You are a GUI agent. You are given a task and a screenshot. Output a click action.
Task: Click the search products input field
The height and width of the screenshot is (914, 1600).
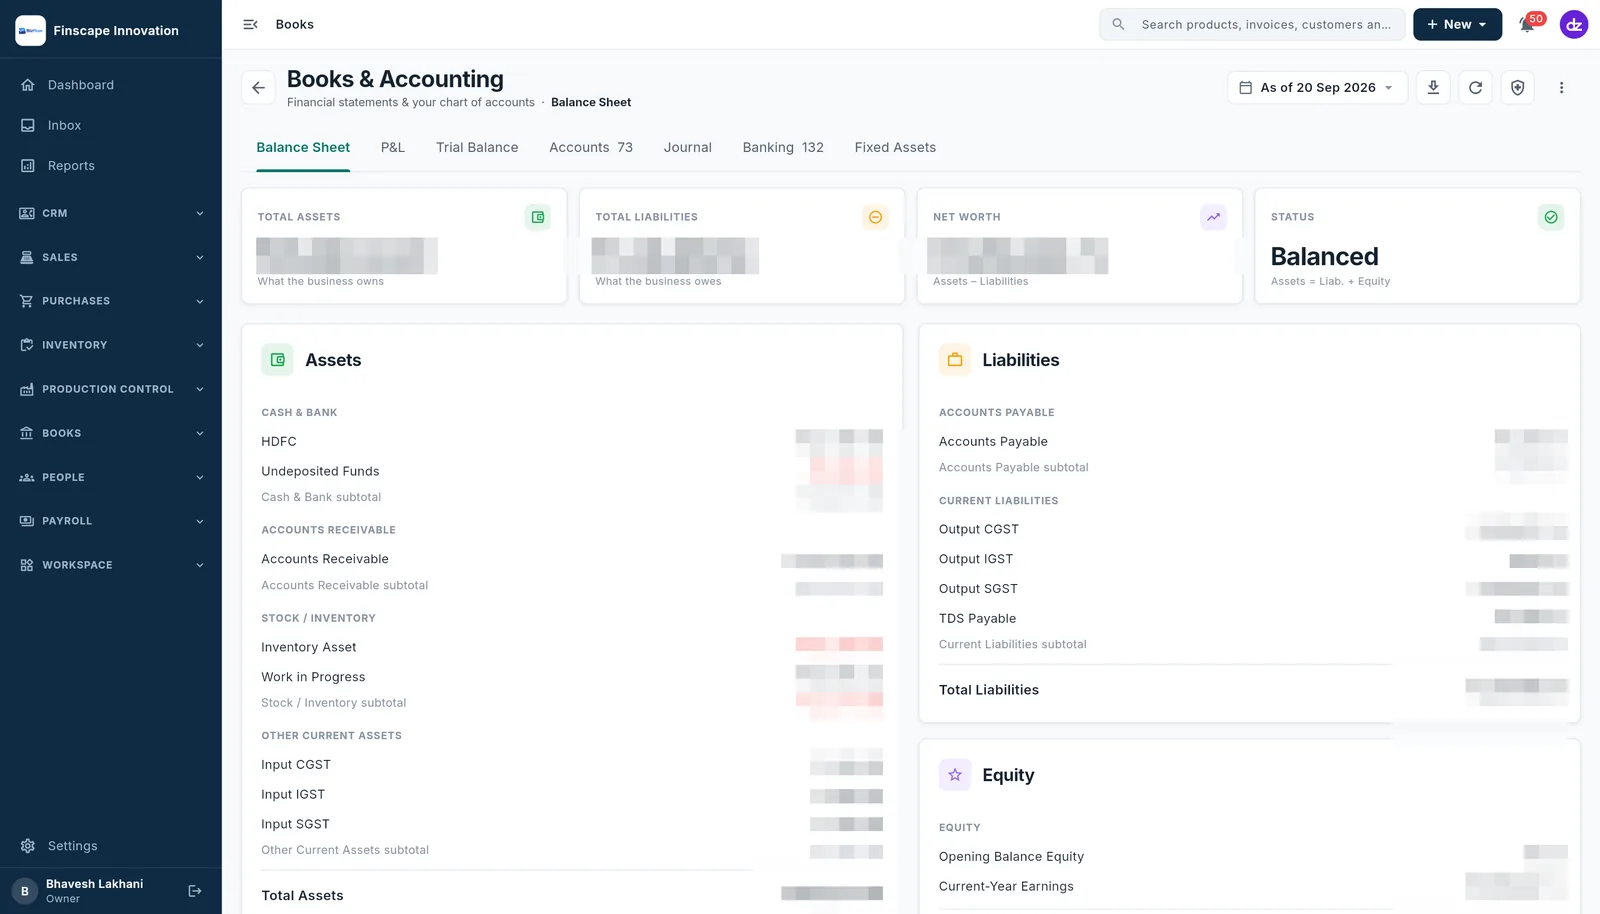[1252, 25]
